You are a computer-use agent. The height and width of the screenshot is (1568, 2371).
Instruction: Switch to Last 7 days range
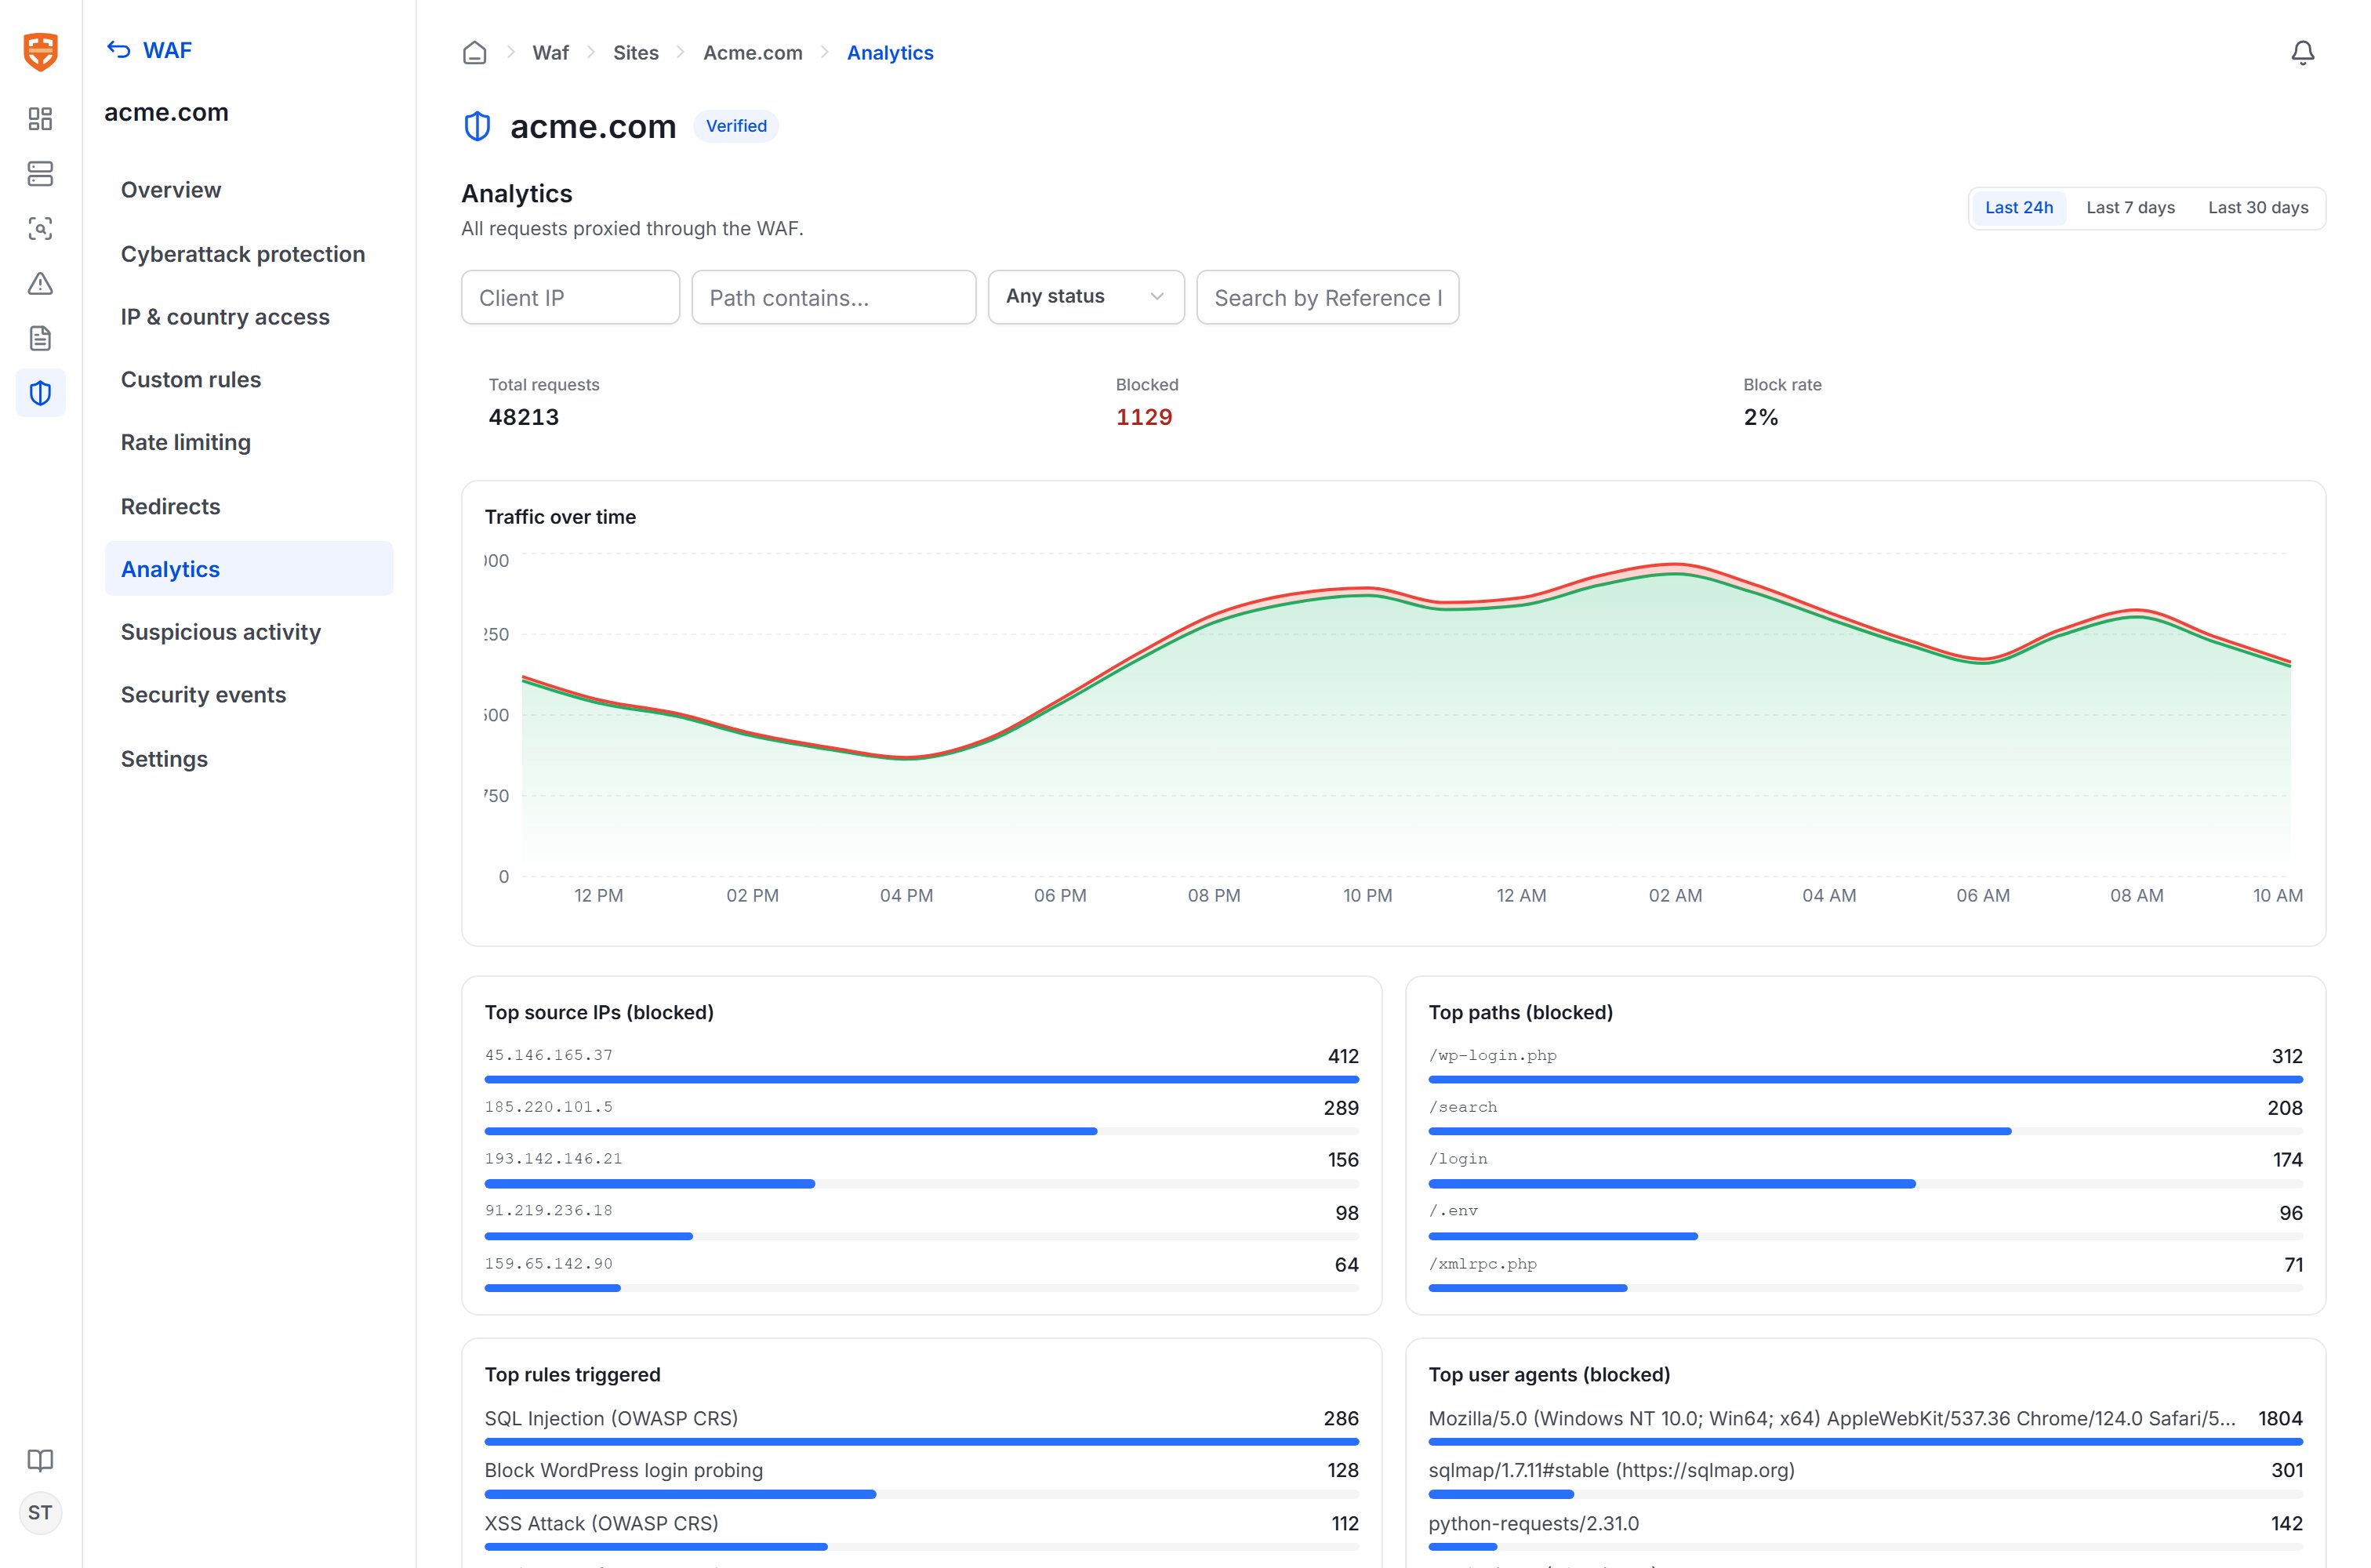(x=2130, y=208)
